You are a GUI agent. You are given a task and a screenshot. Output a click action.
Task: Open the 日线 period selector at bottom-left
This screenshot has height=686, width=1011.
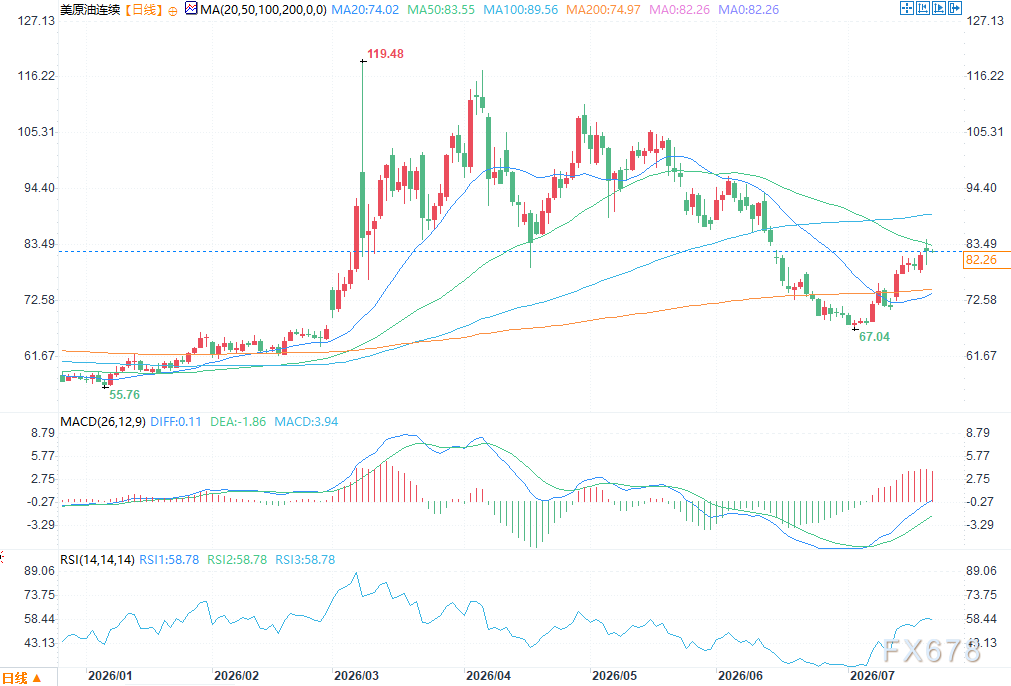click(21, 678)
